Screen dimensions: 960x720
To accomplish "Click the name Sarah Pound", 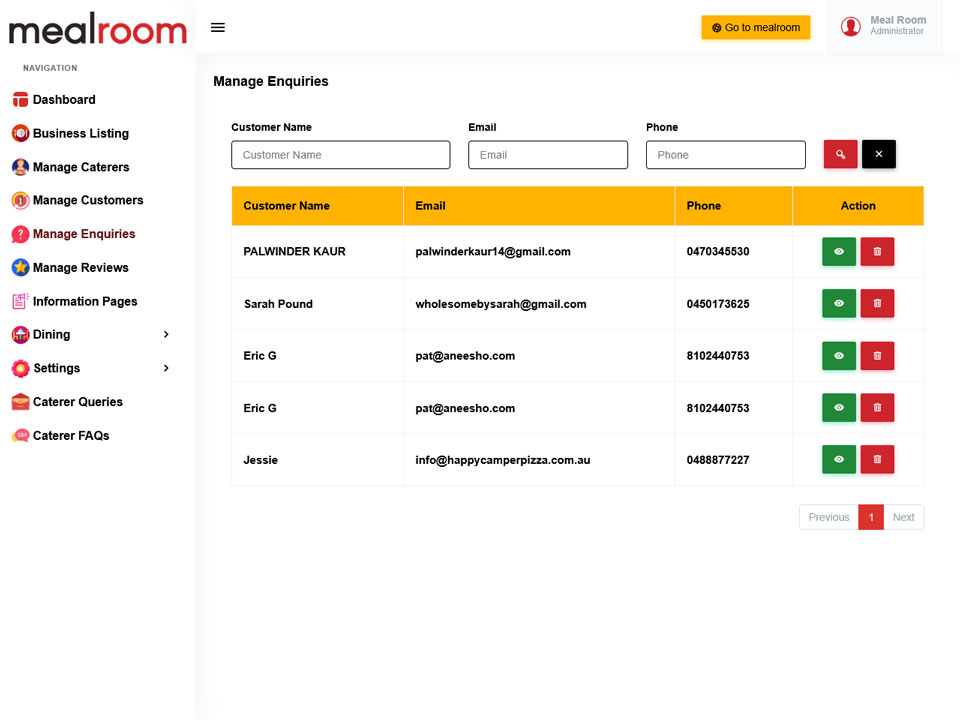I will 279,304.
